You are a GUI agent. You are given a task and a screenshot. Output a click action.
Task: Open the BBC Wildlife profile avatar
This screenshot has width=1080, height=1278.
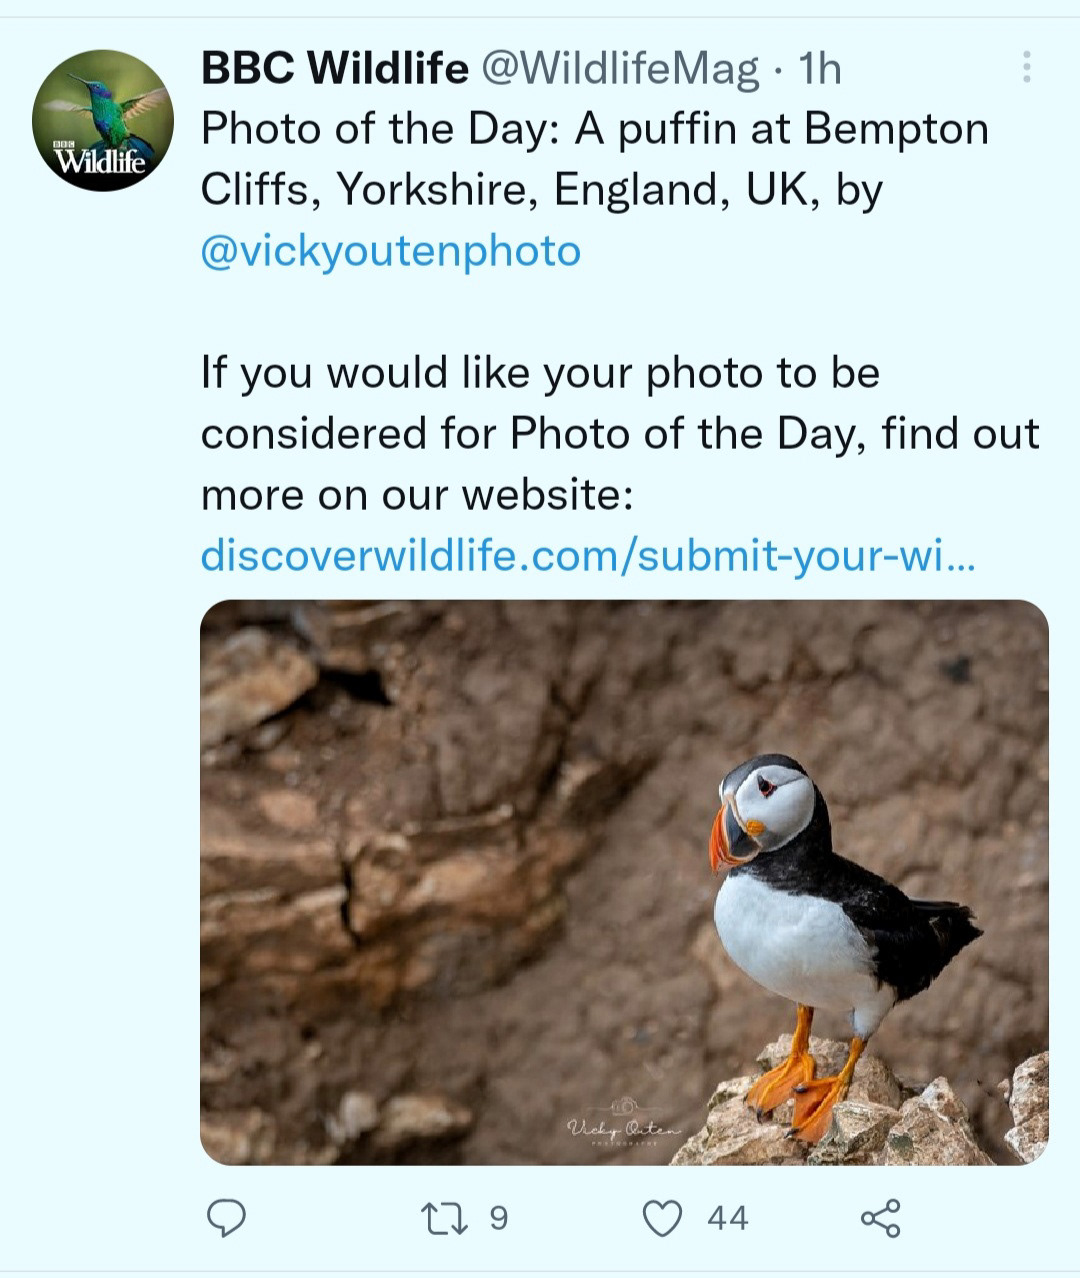(x=103, y=120)
